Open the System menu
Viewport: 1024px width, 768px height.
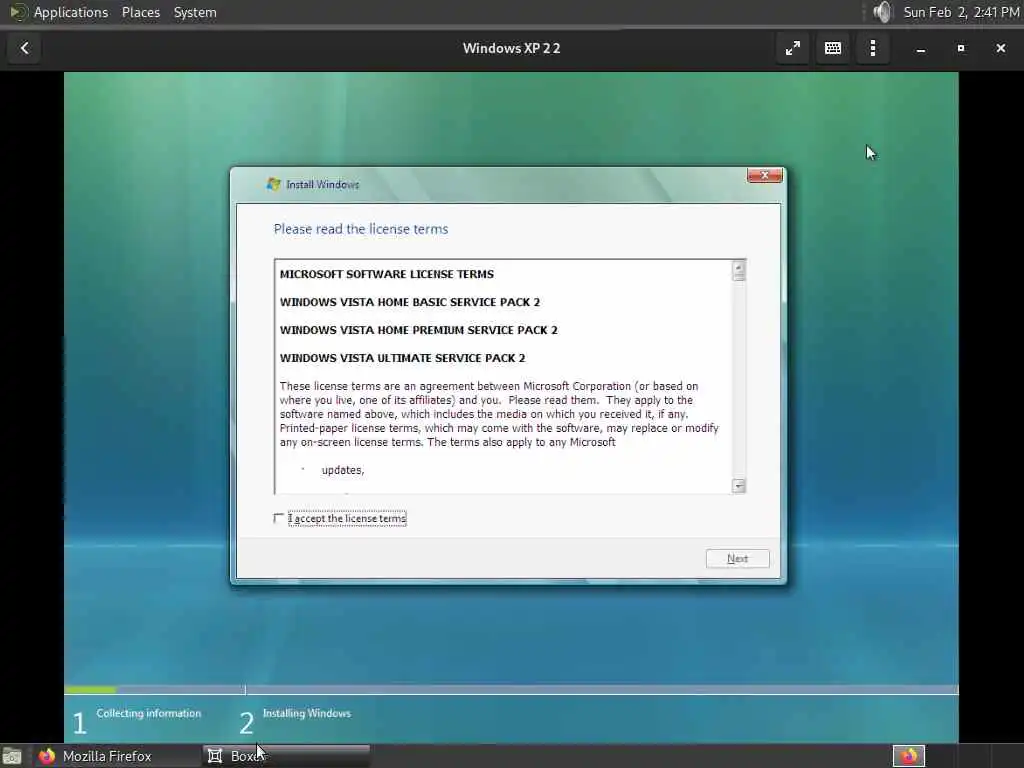coord(195,12)
